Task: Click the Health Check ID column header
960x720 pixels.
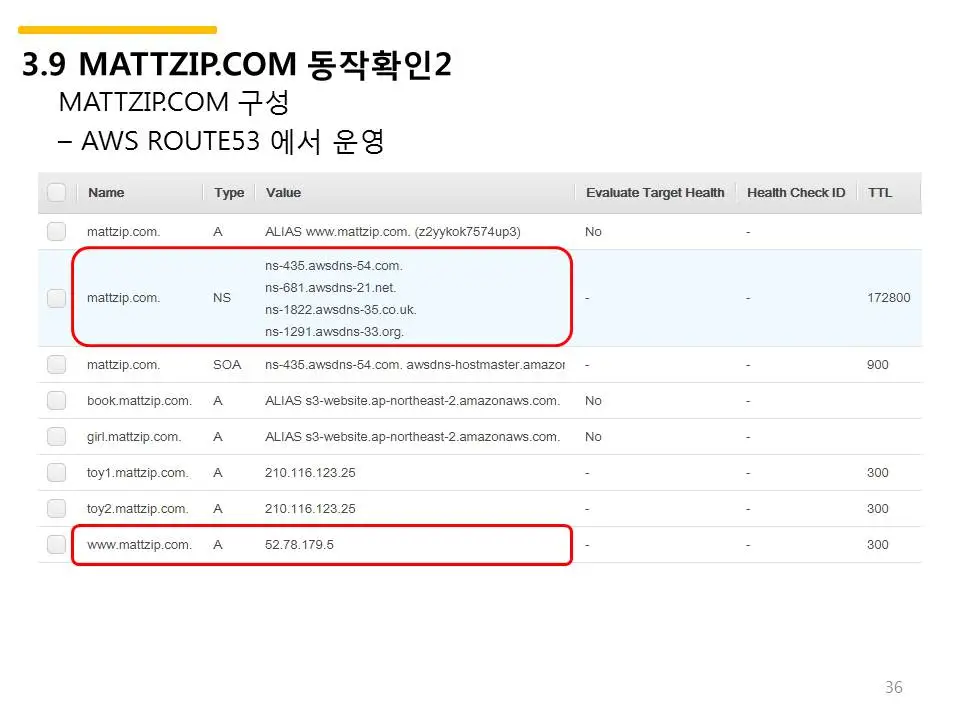Action: (796, 193)
